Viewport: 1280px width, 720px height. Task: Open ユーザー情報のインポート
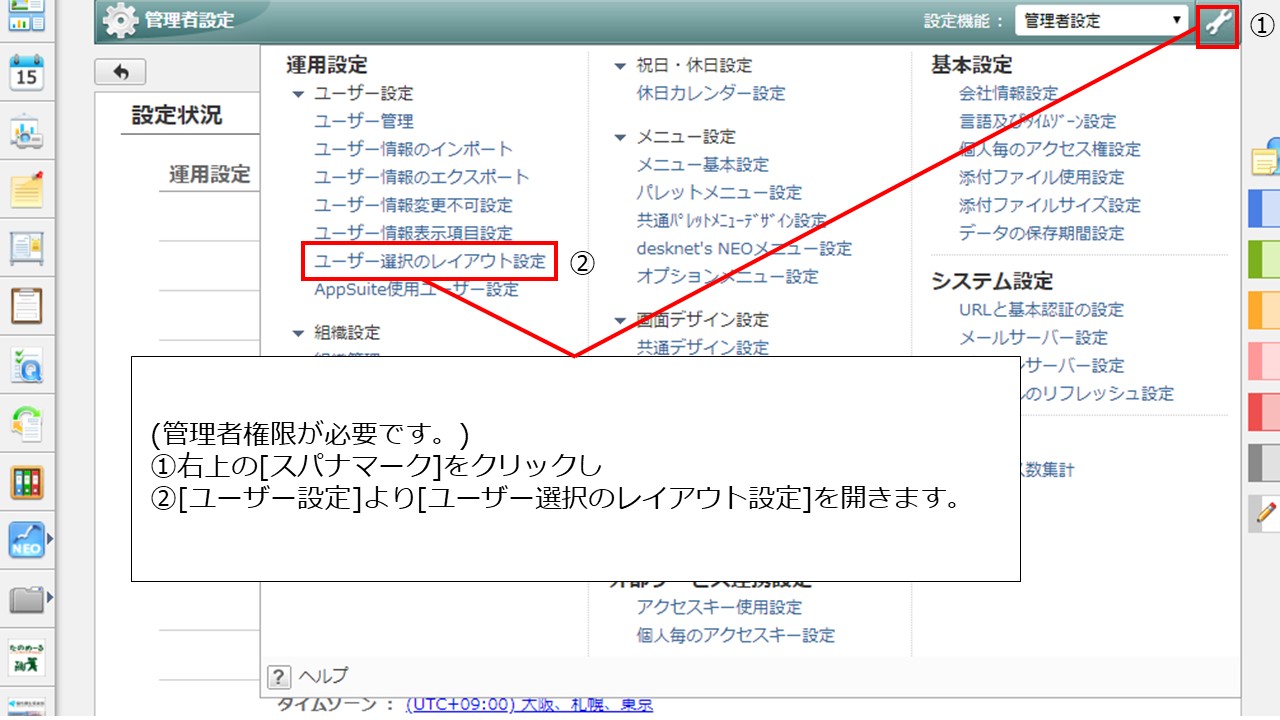pos(413,149)
